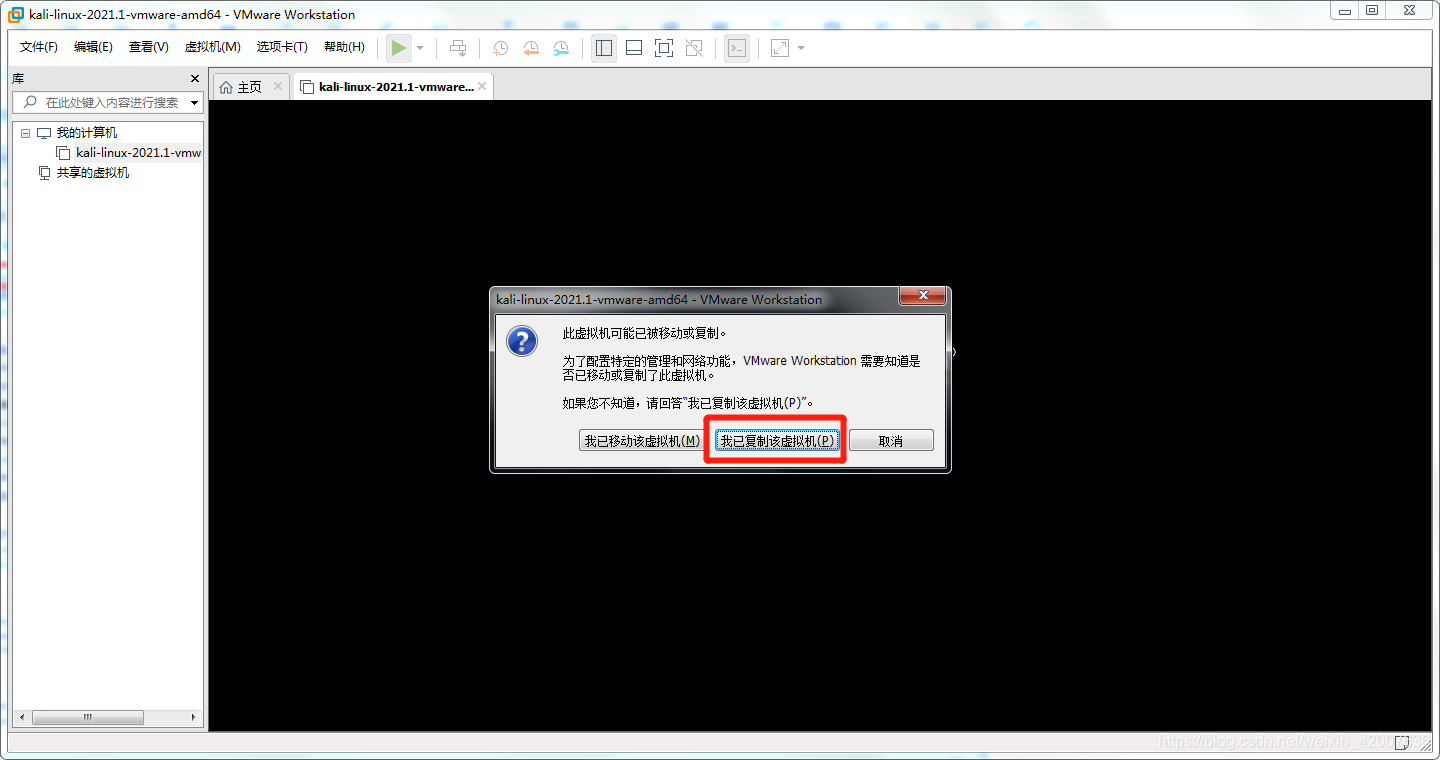Viewport: 1440px width, 760px height.
Task: Click the VM icon beside kali-linux-2021.1-vmw
Action: 63,153
